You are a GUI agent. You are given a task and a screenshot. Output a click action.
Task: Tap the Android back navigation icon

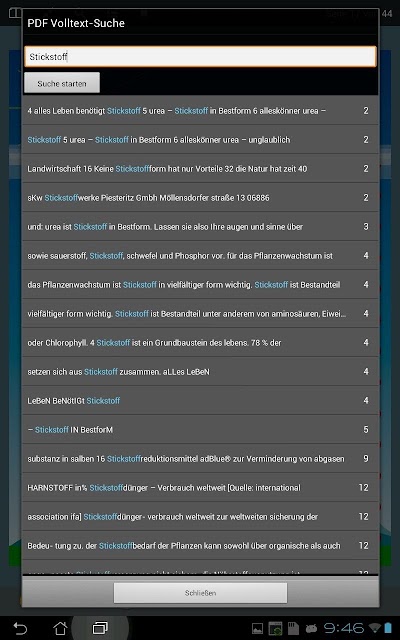[20, 628]
